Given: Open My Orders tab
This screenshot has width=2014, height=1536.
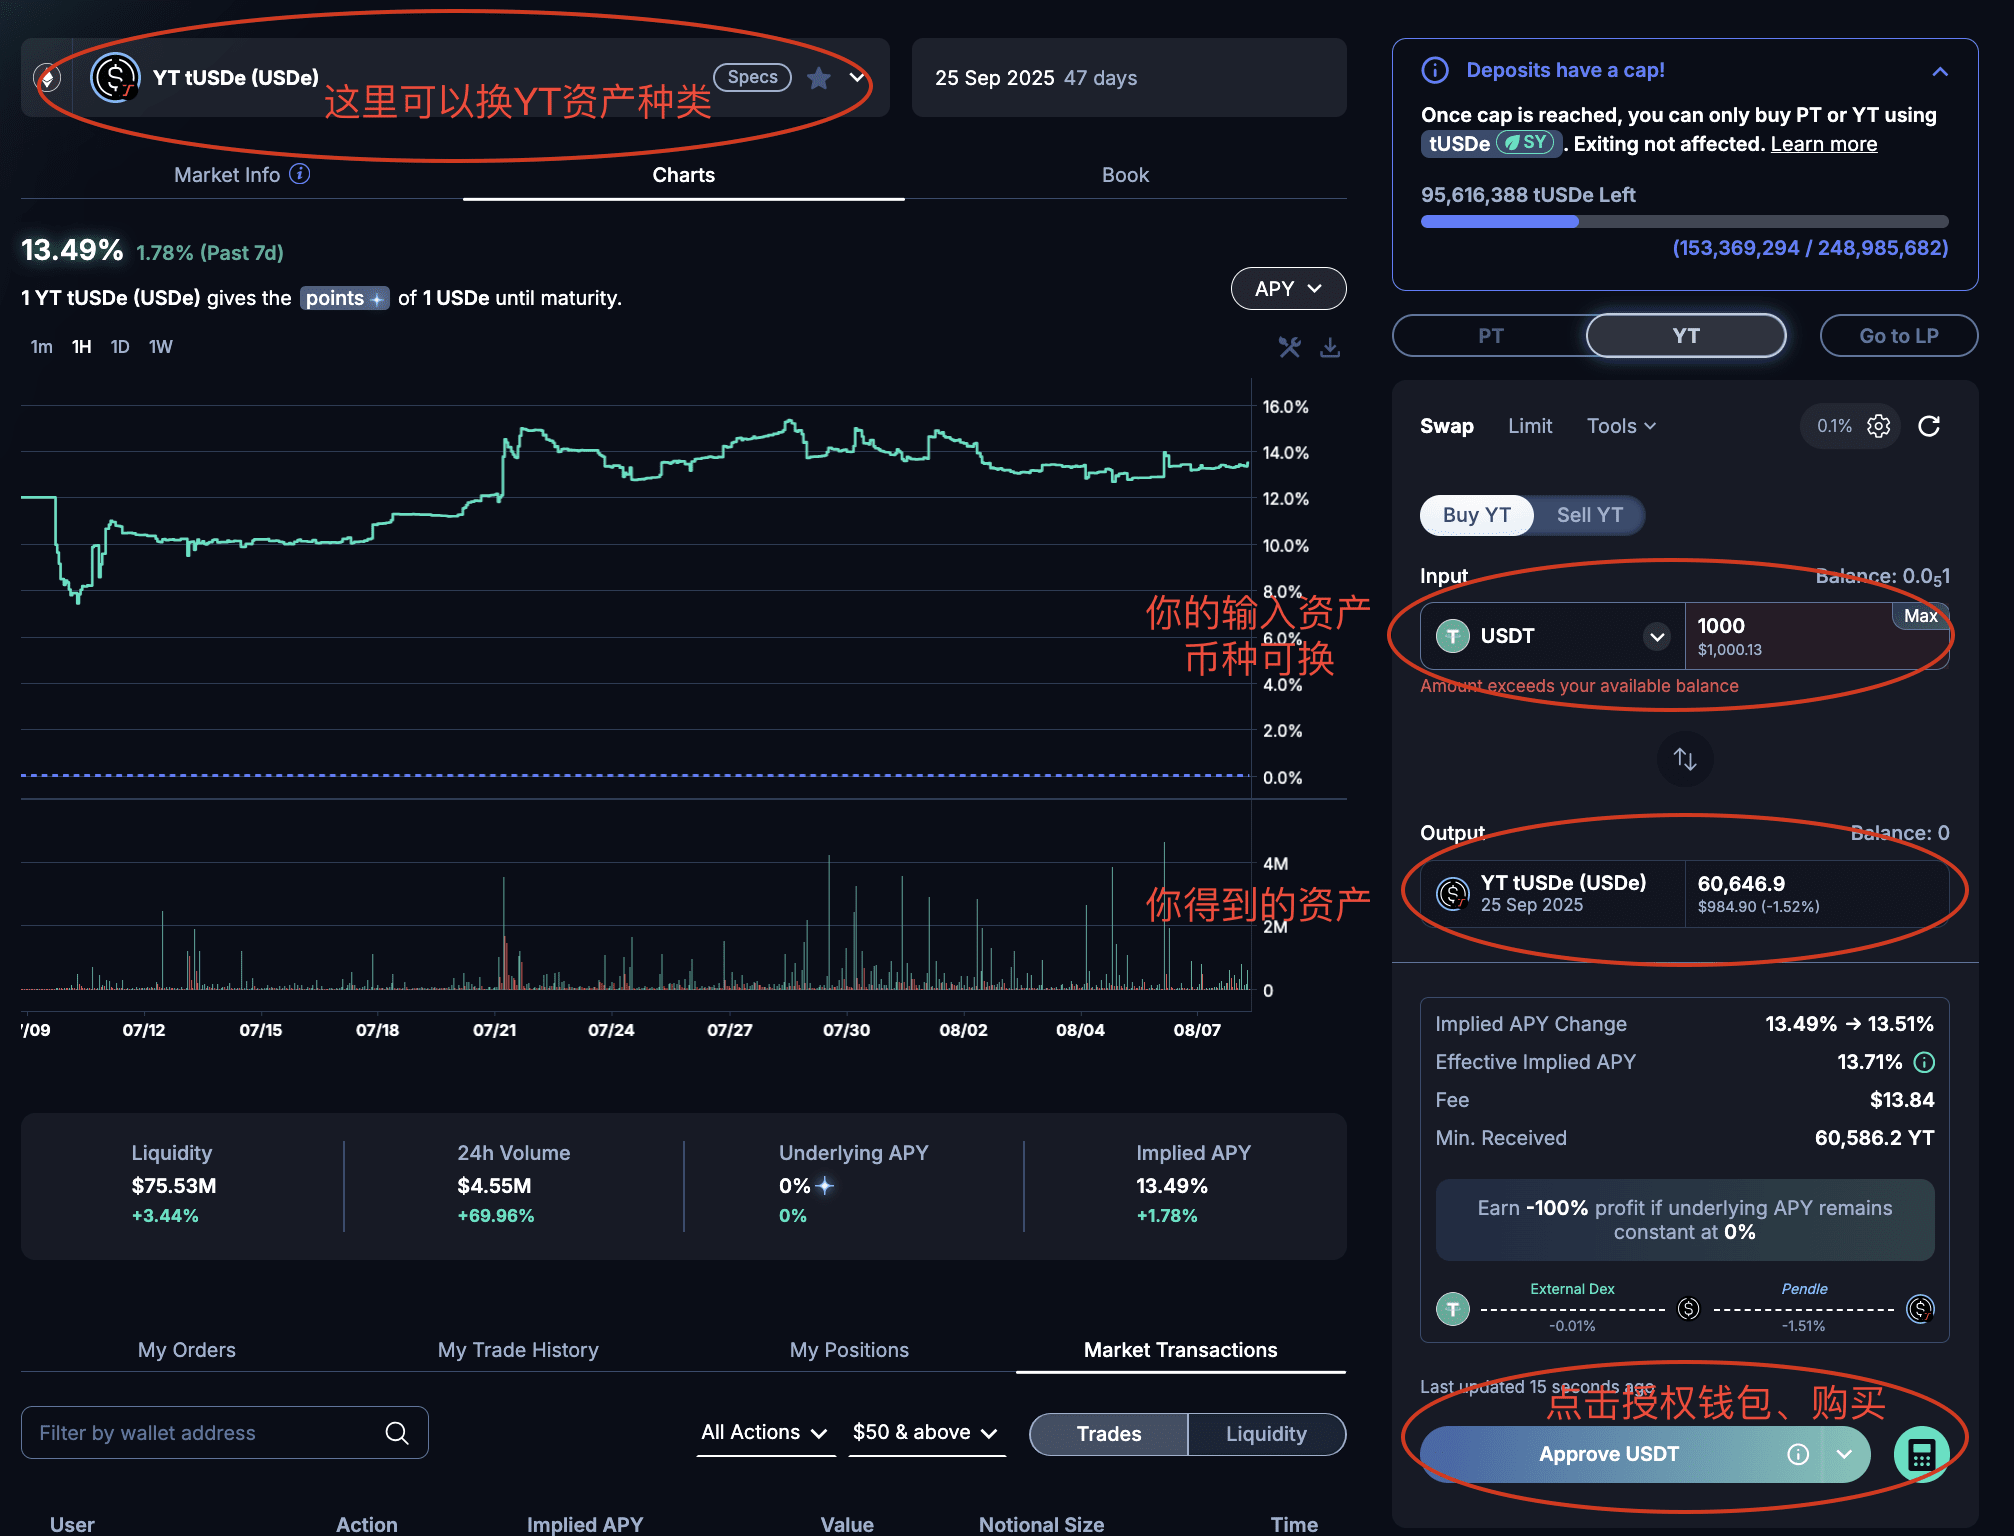Looking at the screenshot, I should tap(187, 1350).
